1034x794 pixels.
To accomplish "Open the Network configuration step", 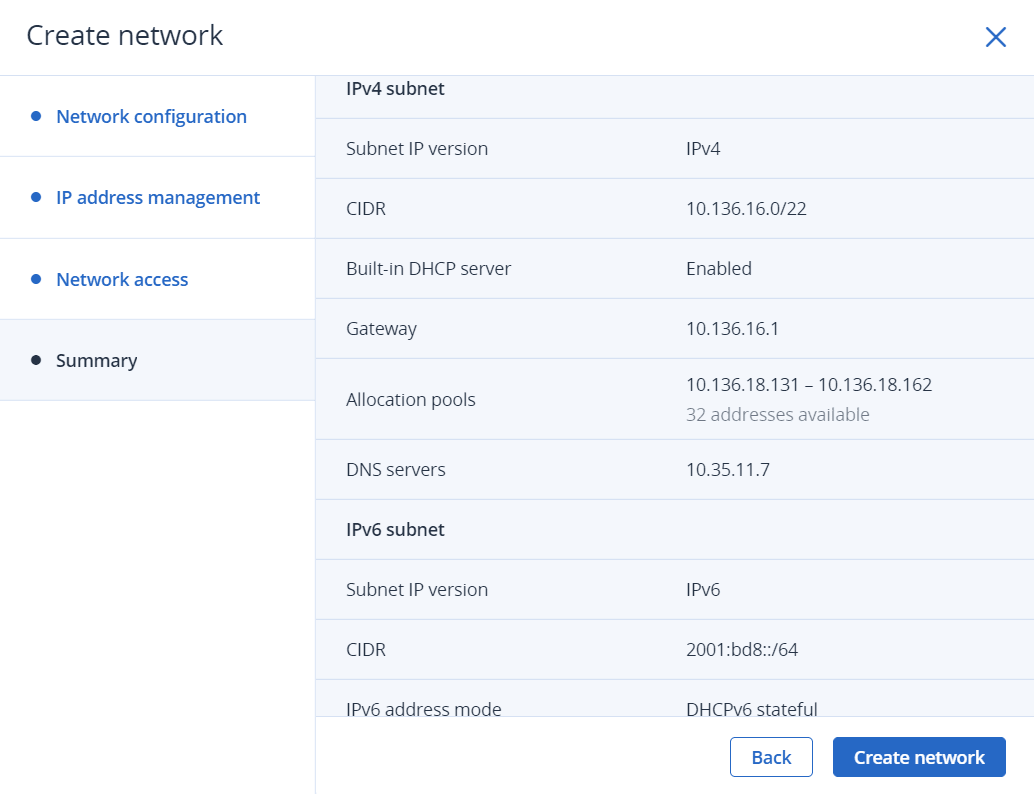I will tap(151, 116).
